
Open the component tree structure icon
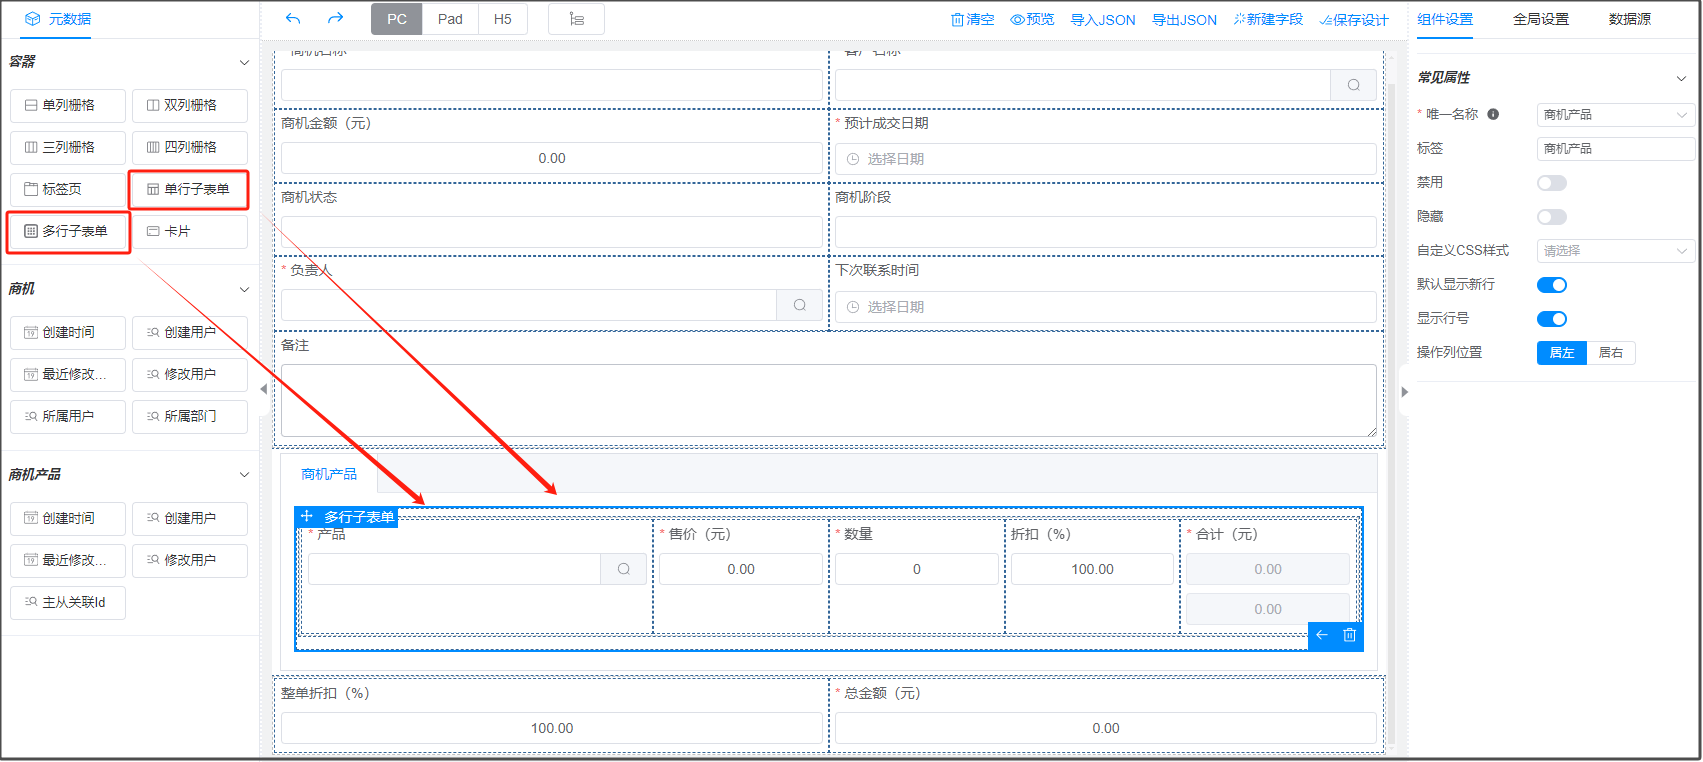pos(576,19)
